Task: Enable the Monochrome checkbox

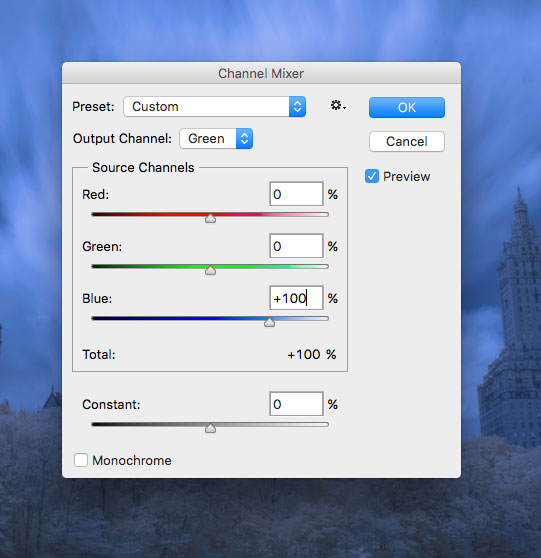Action: pyautogui.click(x=81, y=460)
